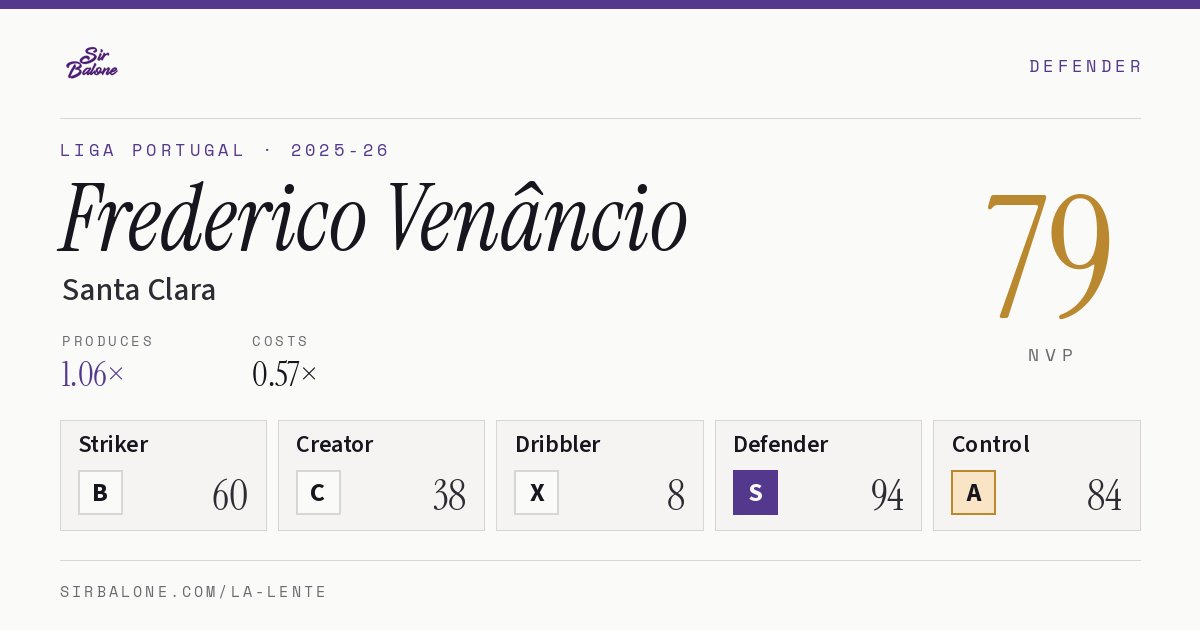Screen dimensions: 1200x630
Task: Click the Control score of 84
Action: click(x=1104, y=495)
